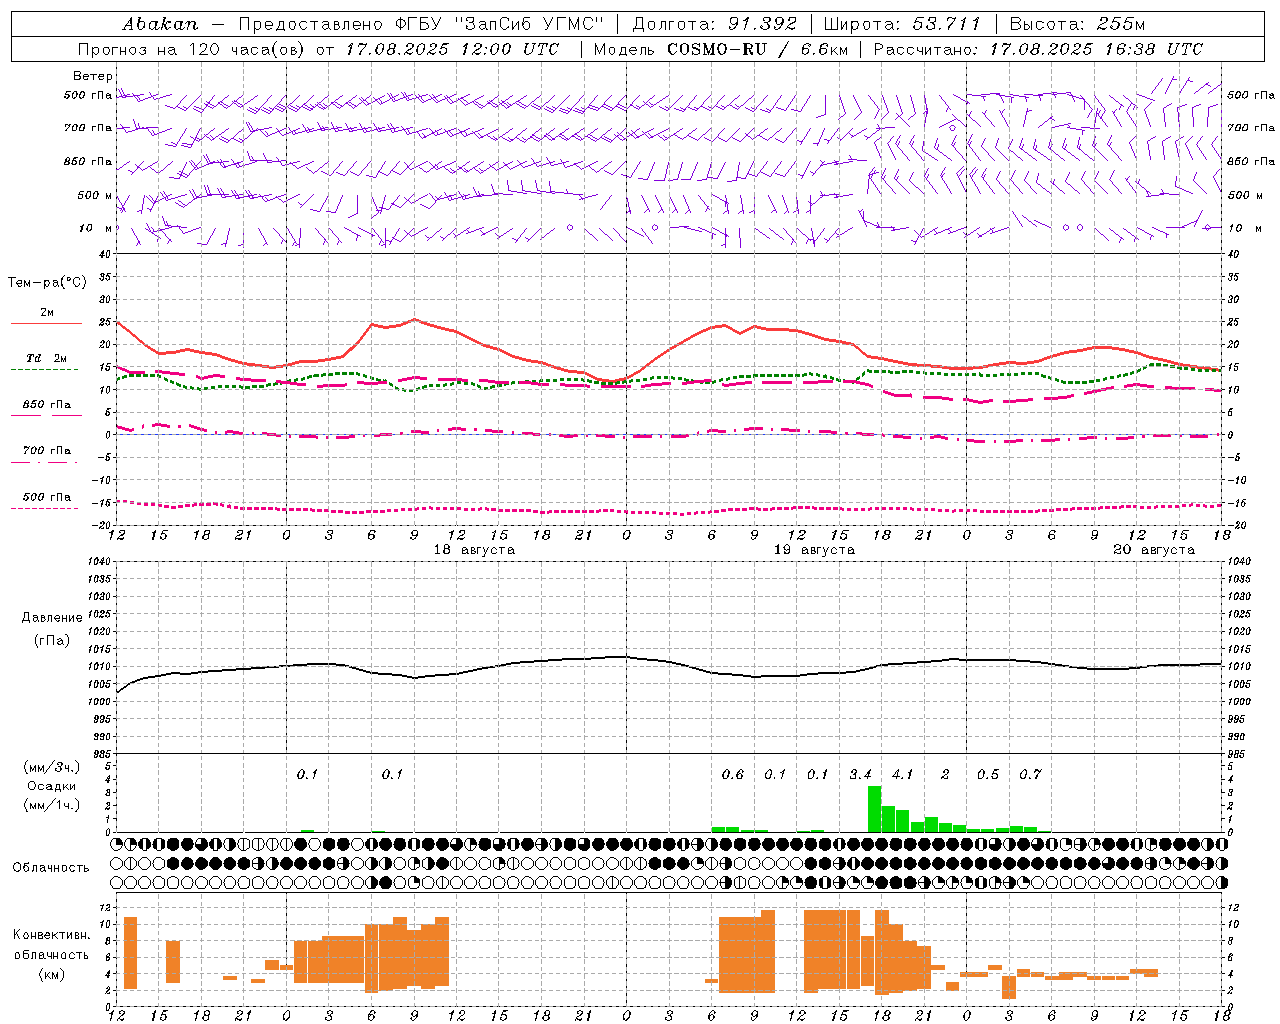Screen dimensions: 1280x1024
Task: Click the 'Широта: 53.711' latitude value
Action: click(x=903, y=24)
